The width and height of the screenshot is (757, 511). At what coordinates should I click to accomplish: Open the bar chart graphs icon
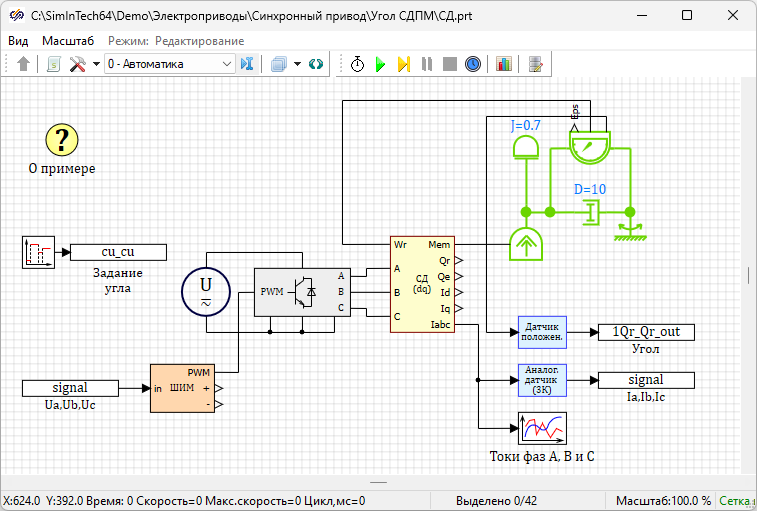[504, 64]
